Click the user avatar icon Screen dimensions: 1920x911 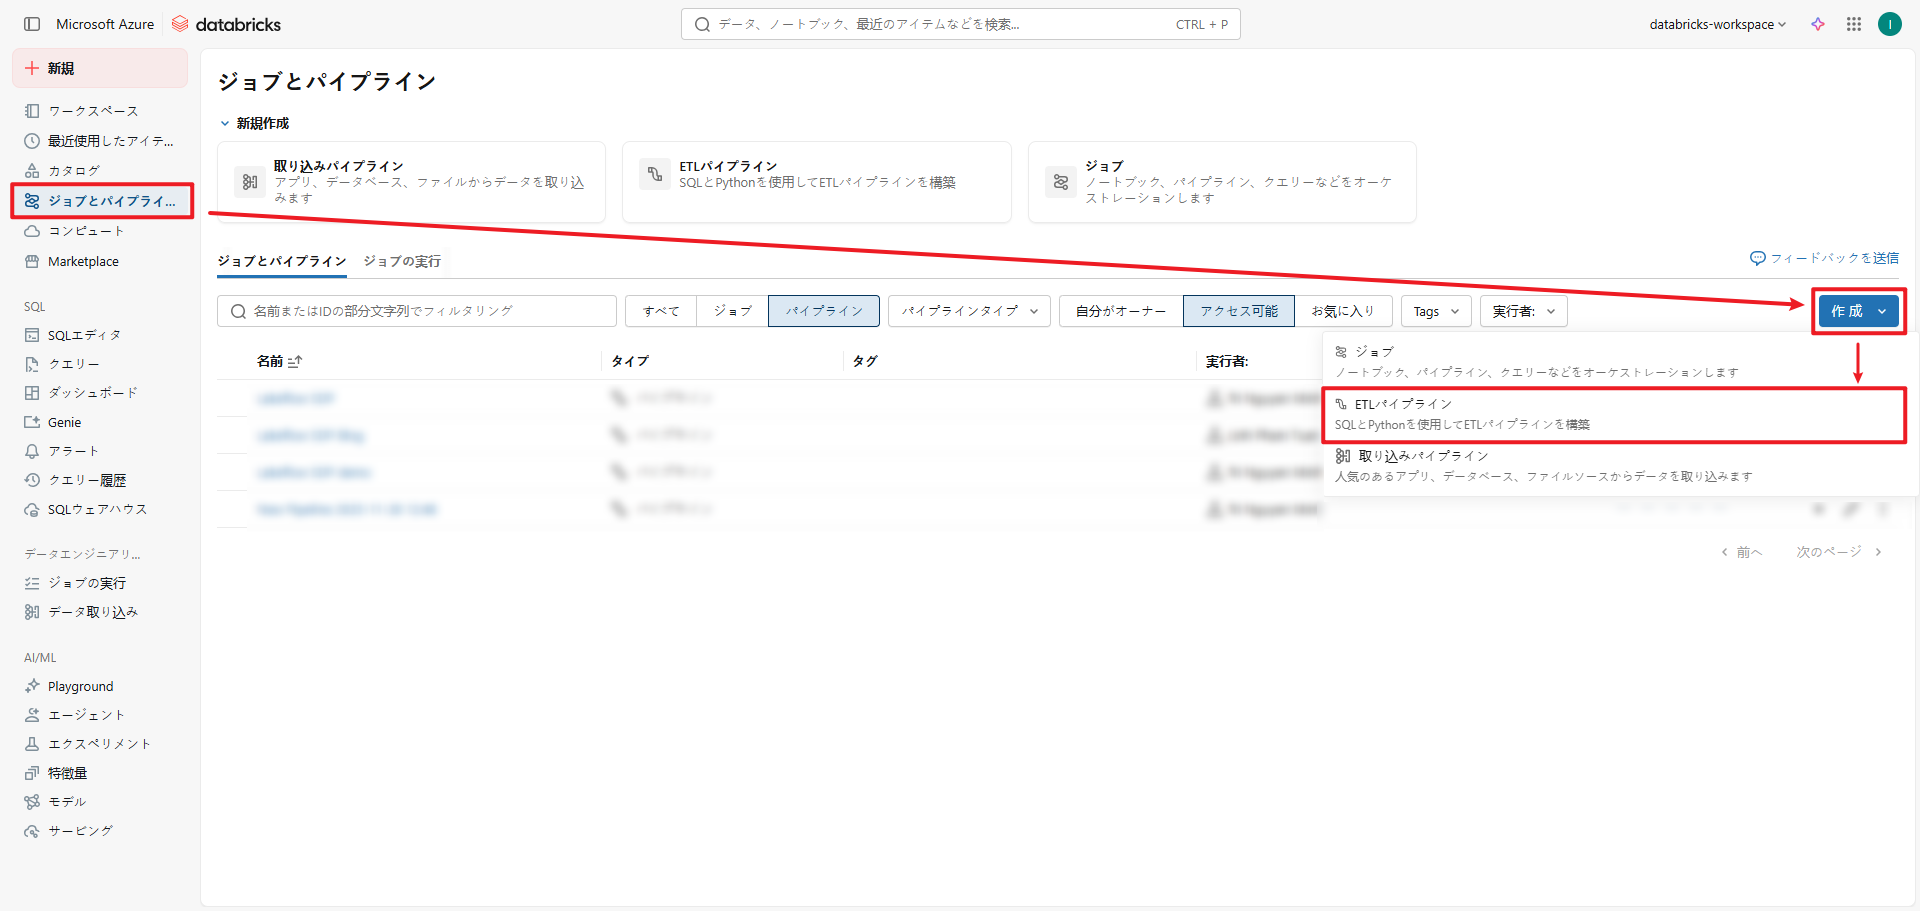click(x=1889, y=24)
